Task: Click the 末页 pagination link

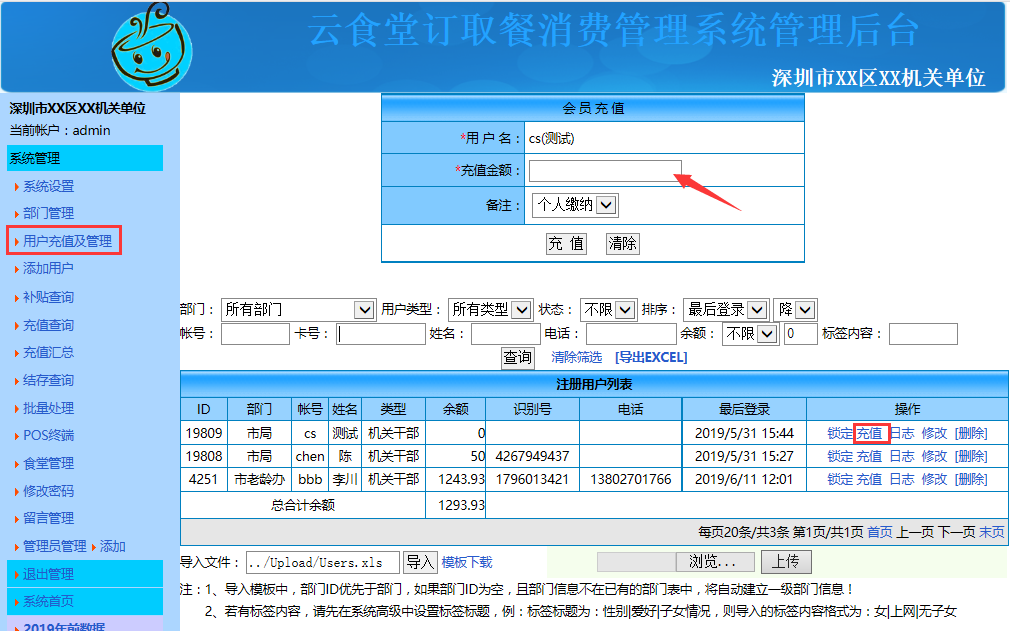Action: coord(991,532)
